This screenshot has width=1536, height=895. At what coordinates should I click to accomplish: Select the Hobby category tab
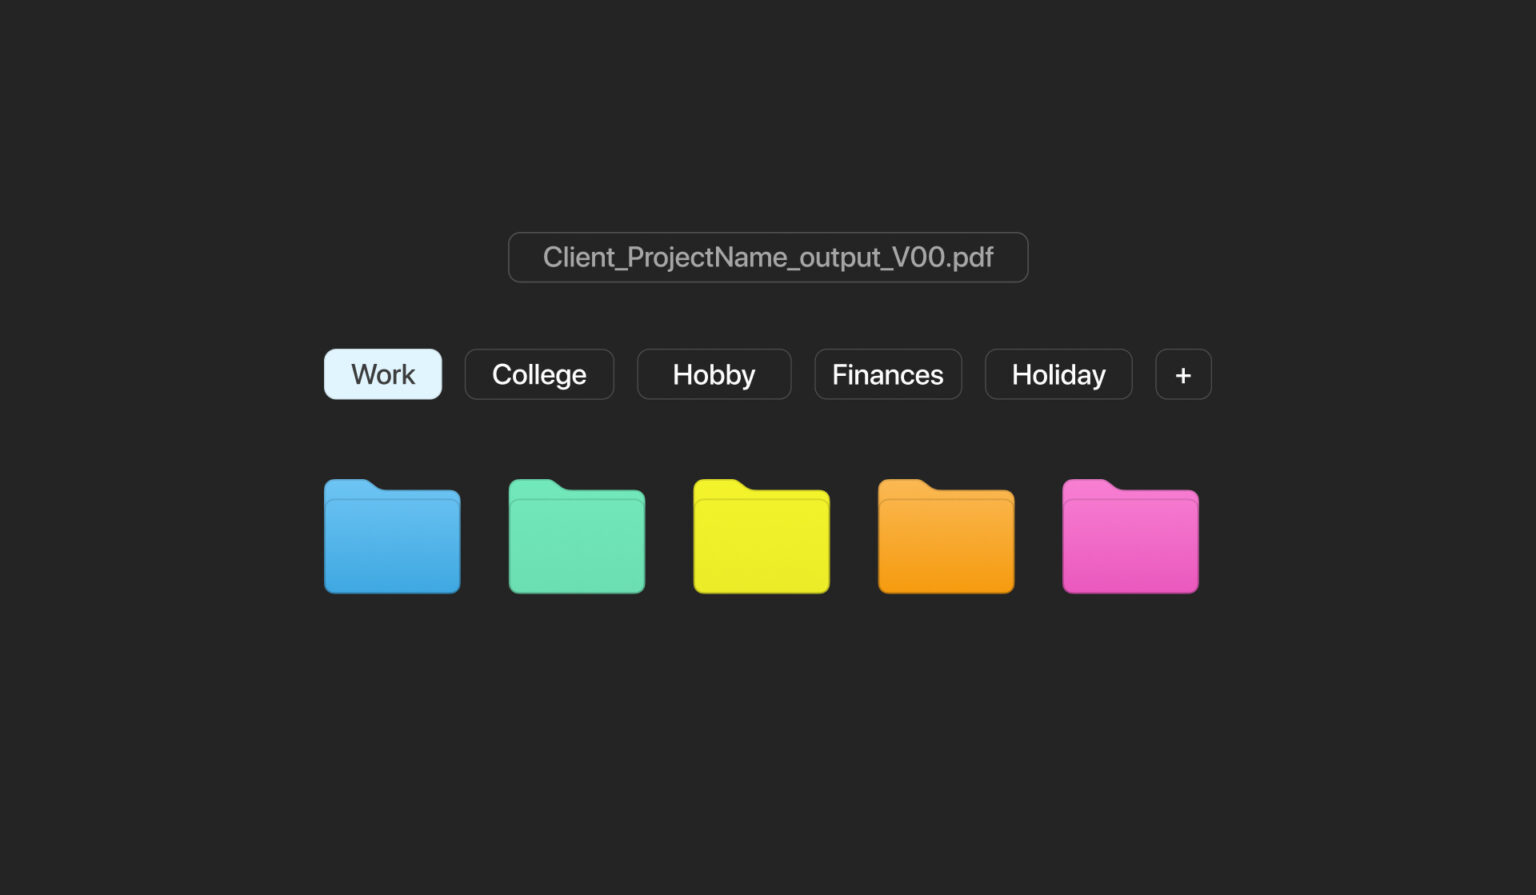pos(714,375)
